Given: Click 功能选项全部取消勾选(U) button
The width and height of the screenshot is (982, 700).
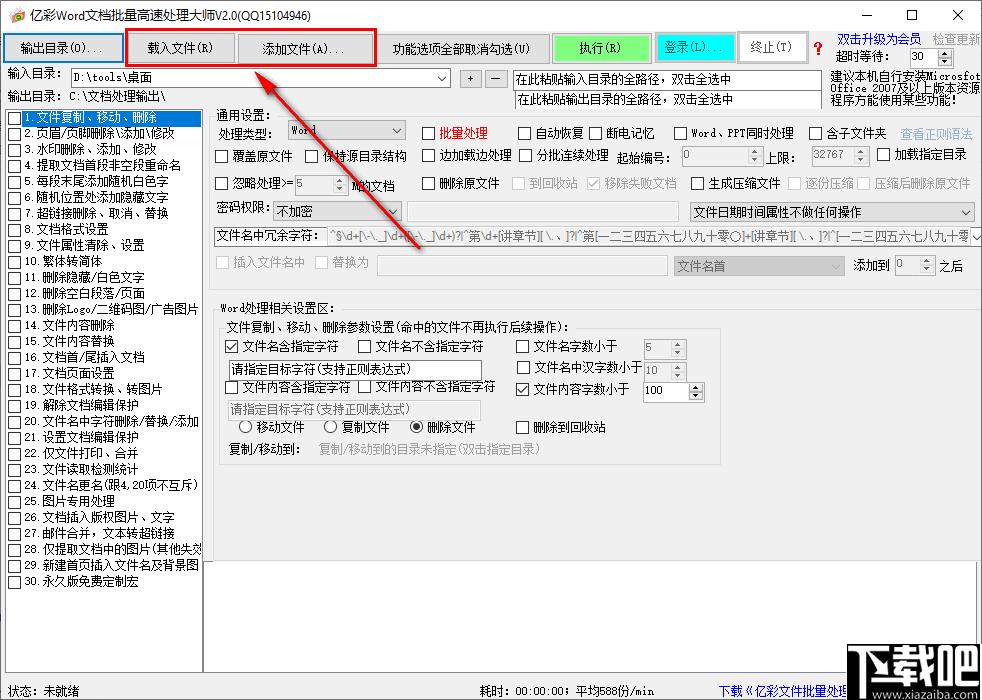Looking at the screenshot, I should 461,48.
